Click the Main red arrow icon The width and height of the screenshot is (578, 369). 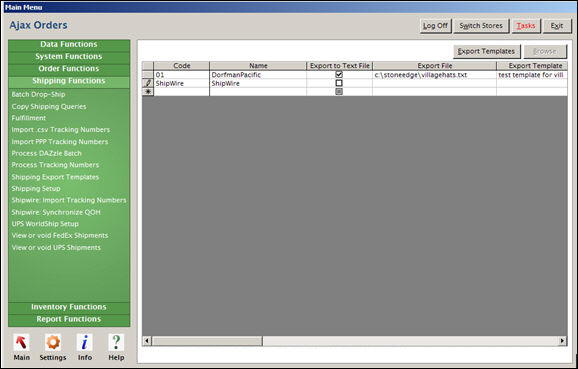21,343
